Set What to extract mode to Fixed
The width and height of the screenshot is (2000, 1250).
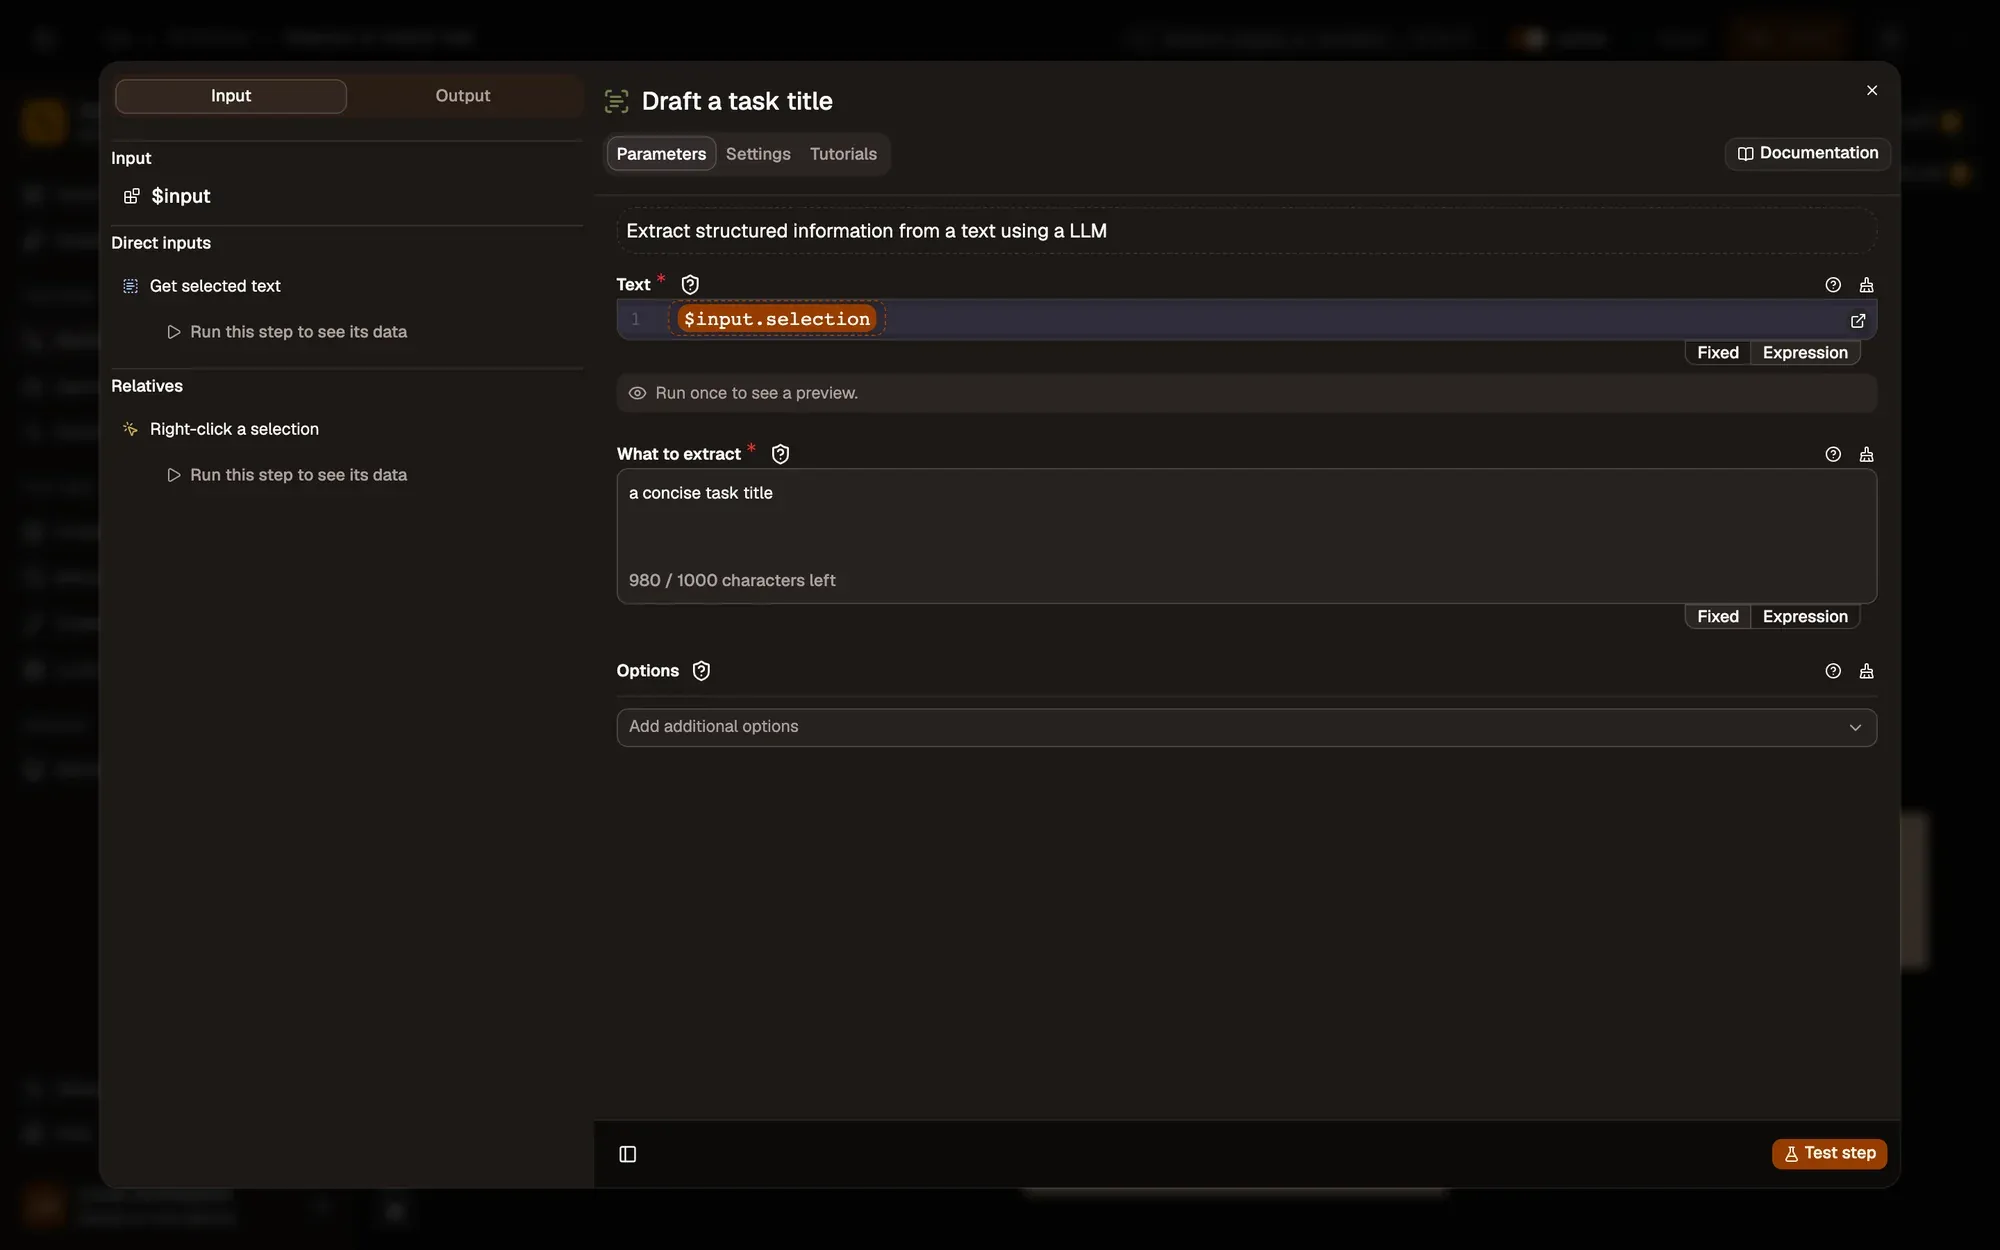click(1718, 617)
